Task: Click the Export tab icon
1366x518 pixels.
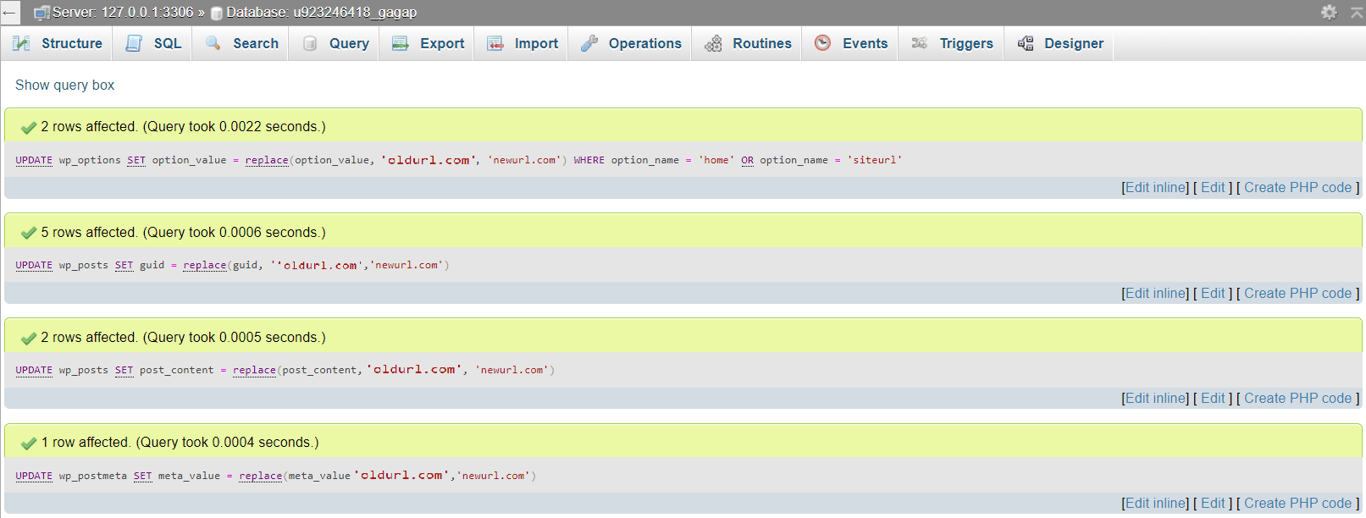Action: (x=400, y=44)
